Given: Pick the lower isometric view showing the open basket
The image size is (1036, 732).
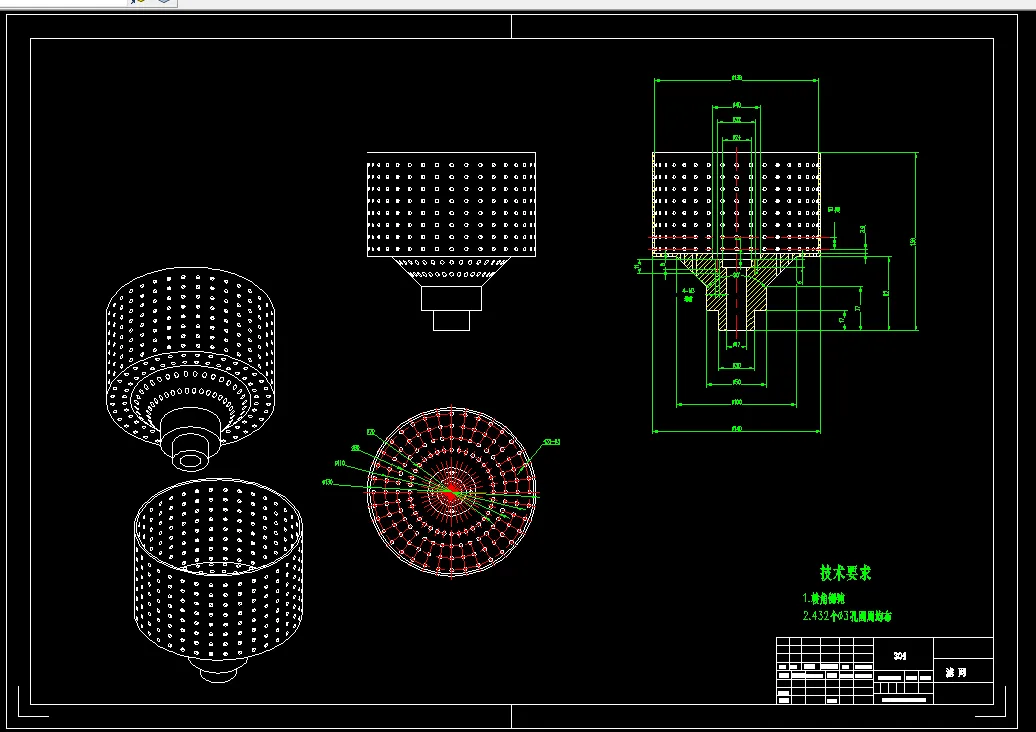Looking at the screenshot, I should click(219, 580).
